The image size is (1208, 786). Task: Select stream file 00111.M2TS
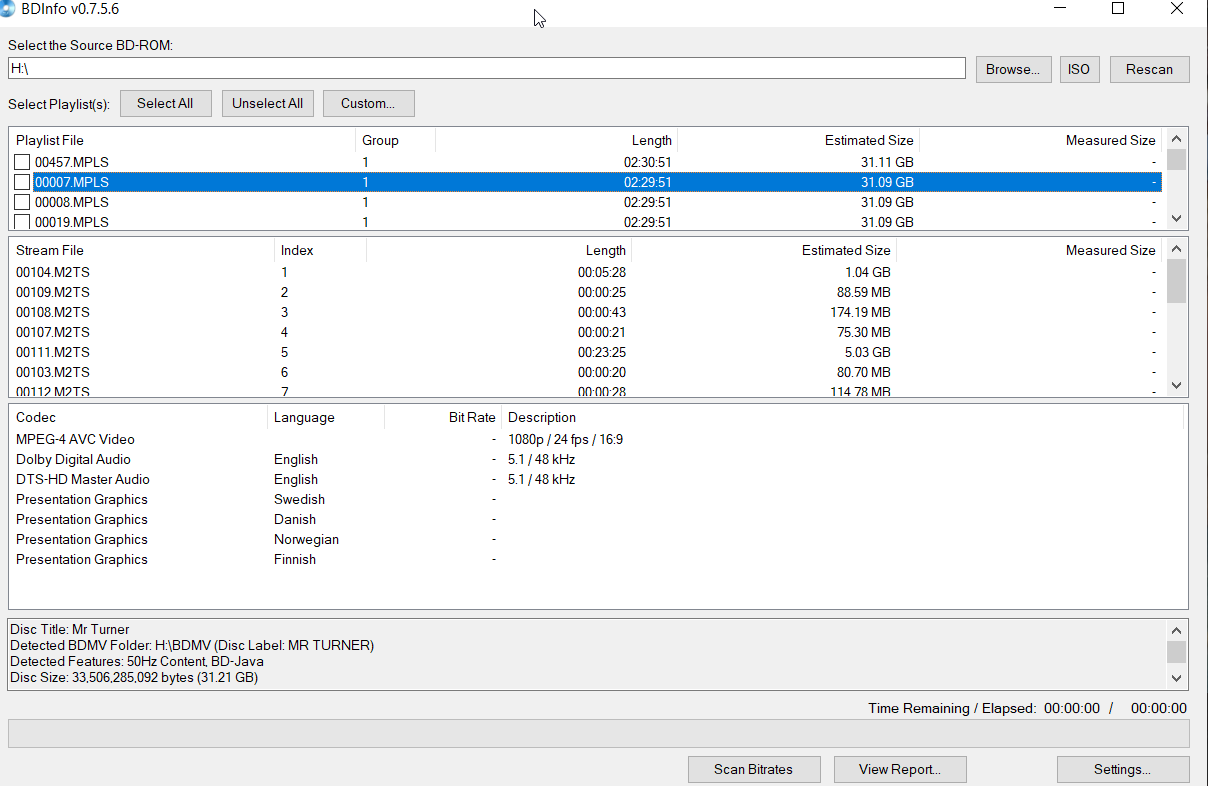(53, 352)
